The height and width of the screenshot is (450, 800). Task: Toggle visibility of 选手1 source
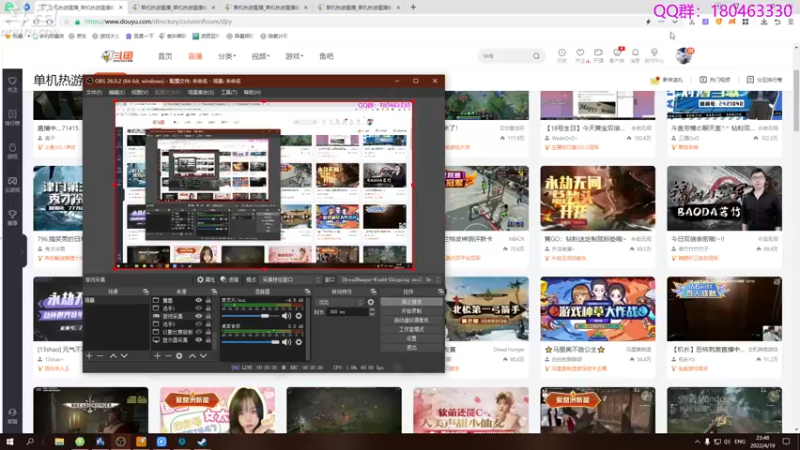point(198,308)
